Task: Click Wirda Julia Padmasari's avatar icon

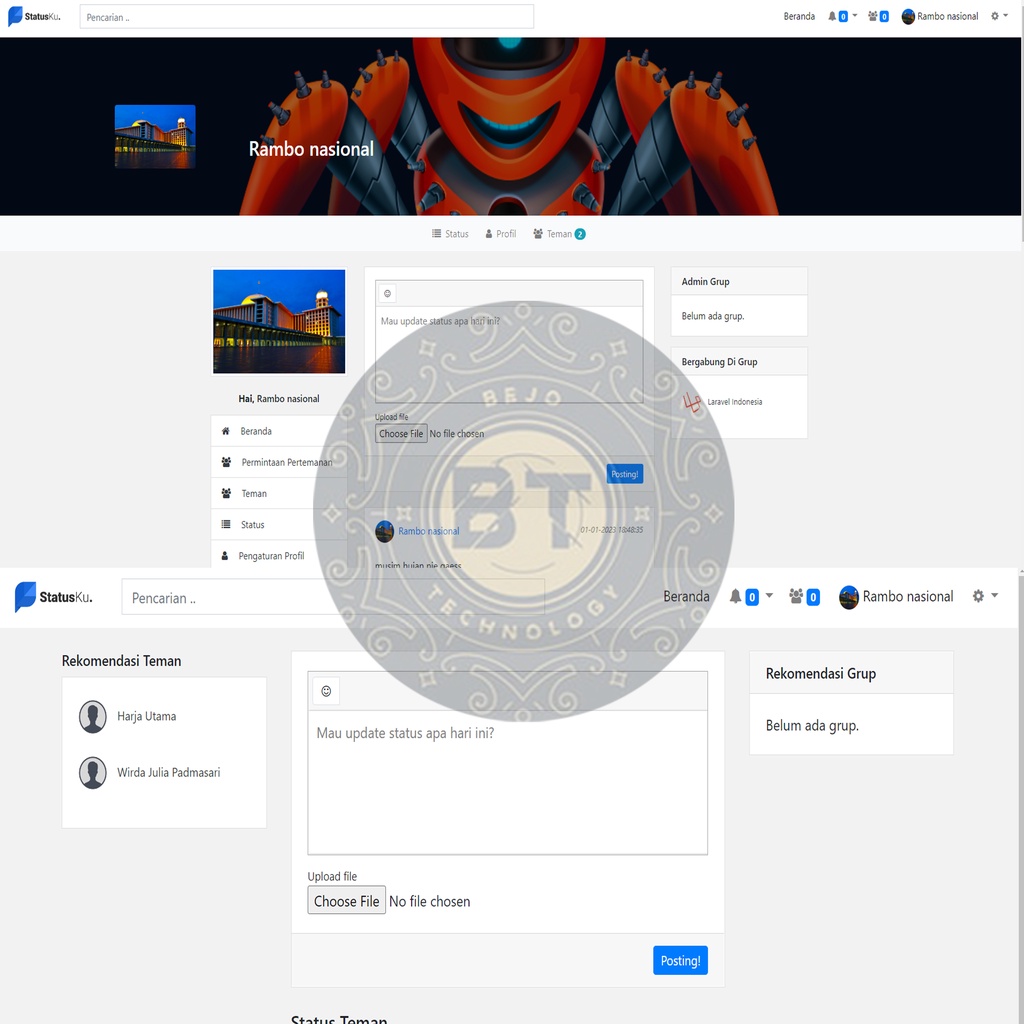Action: (x=93, y=773)
